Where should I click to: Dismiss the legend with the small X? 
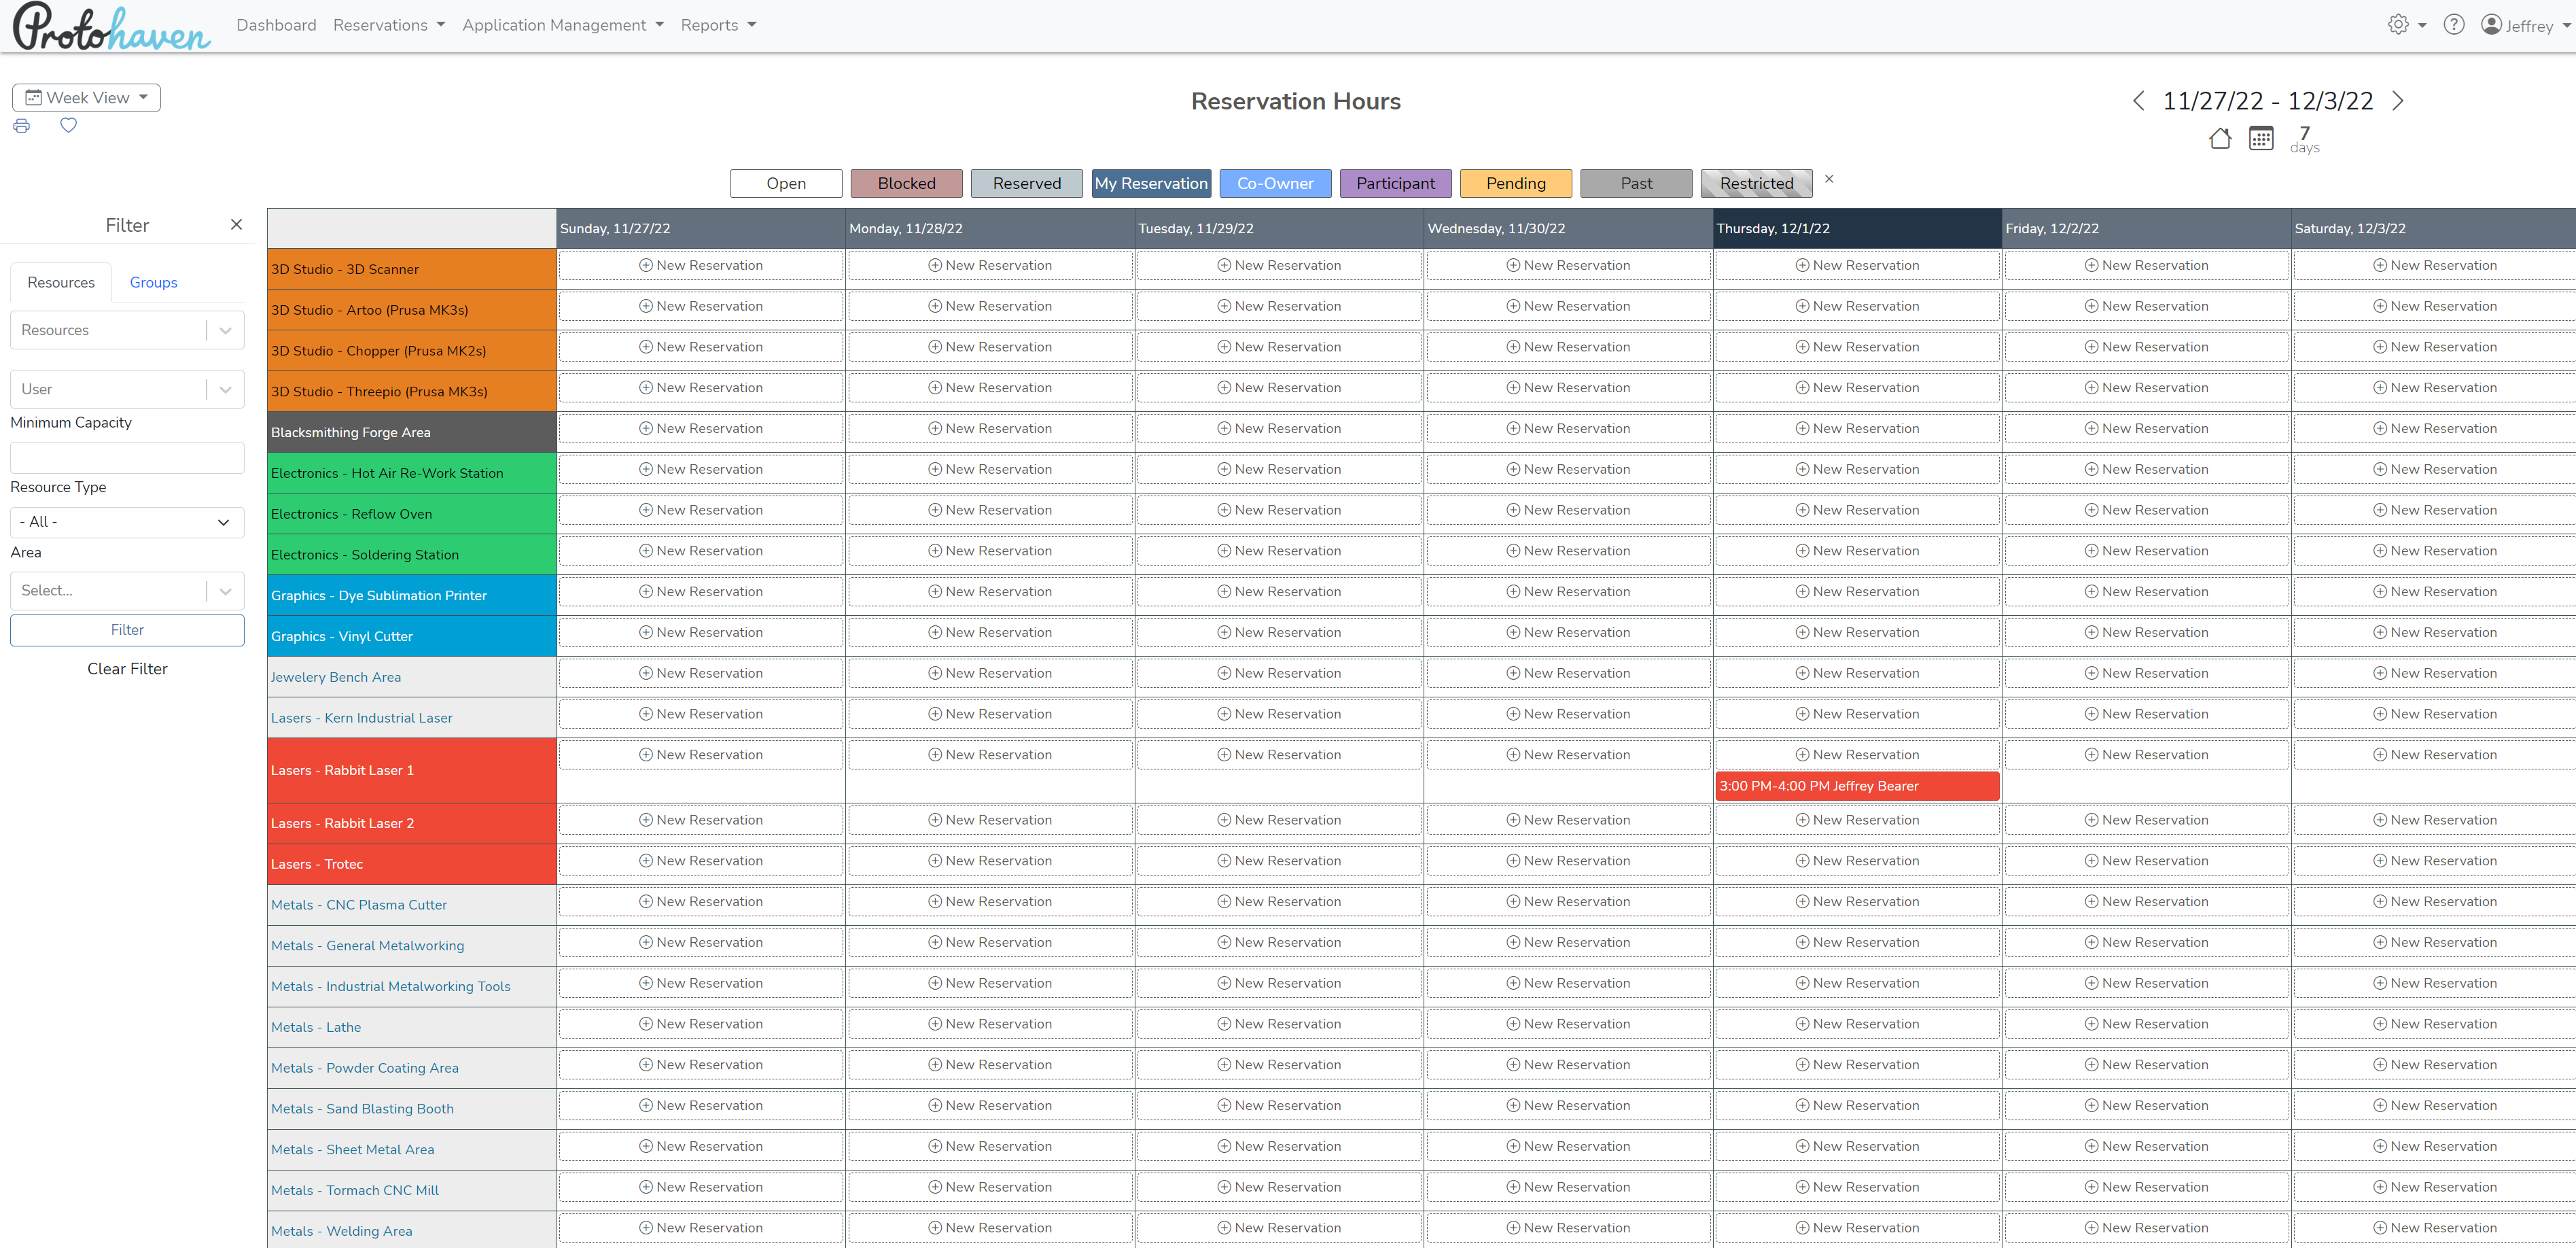pos(1828,179)
